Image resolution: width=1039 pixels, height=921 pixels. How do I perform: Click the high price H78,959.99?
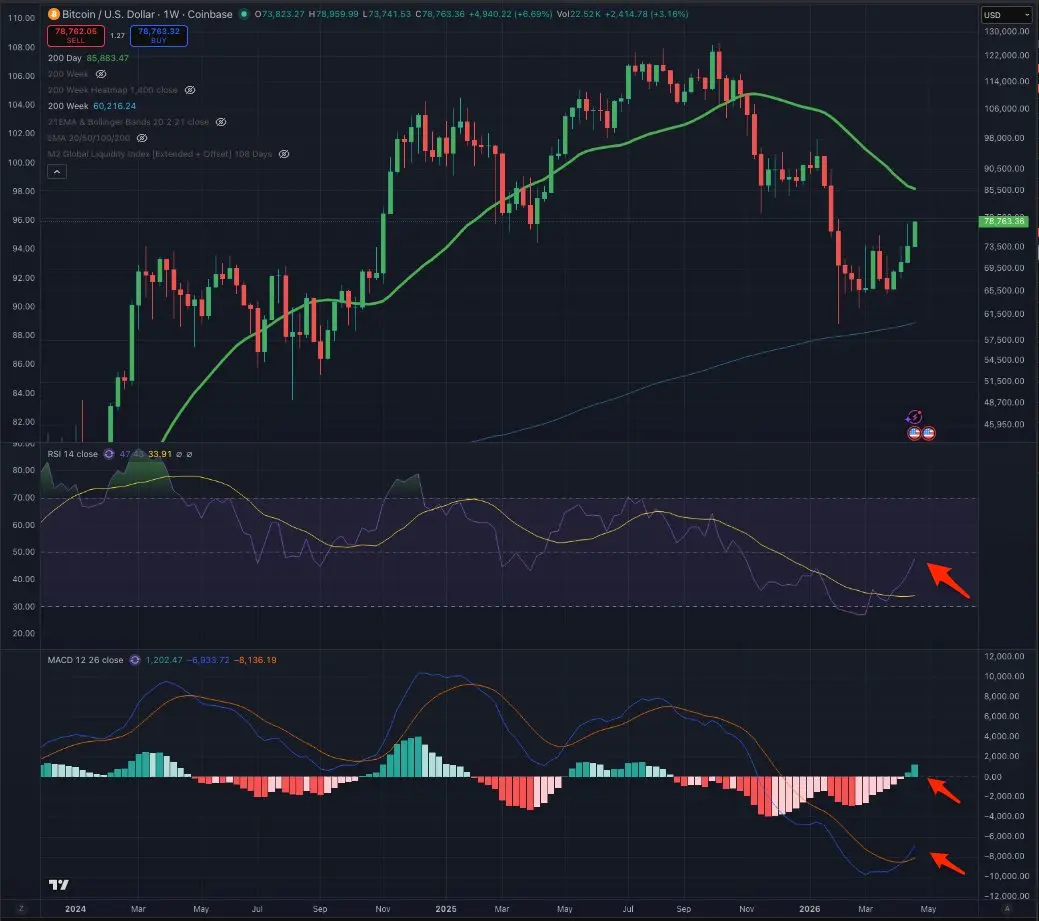(333, 14)
